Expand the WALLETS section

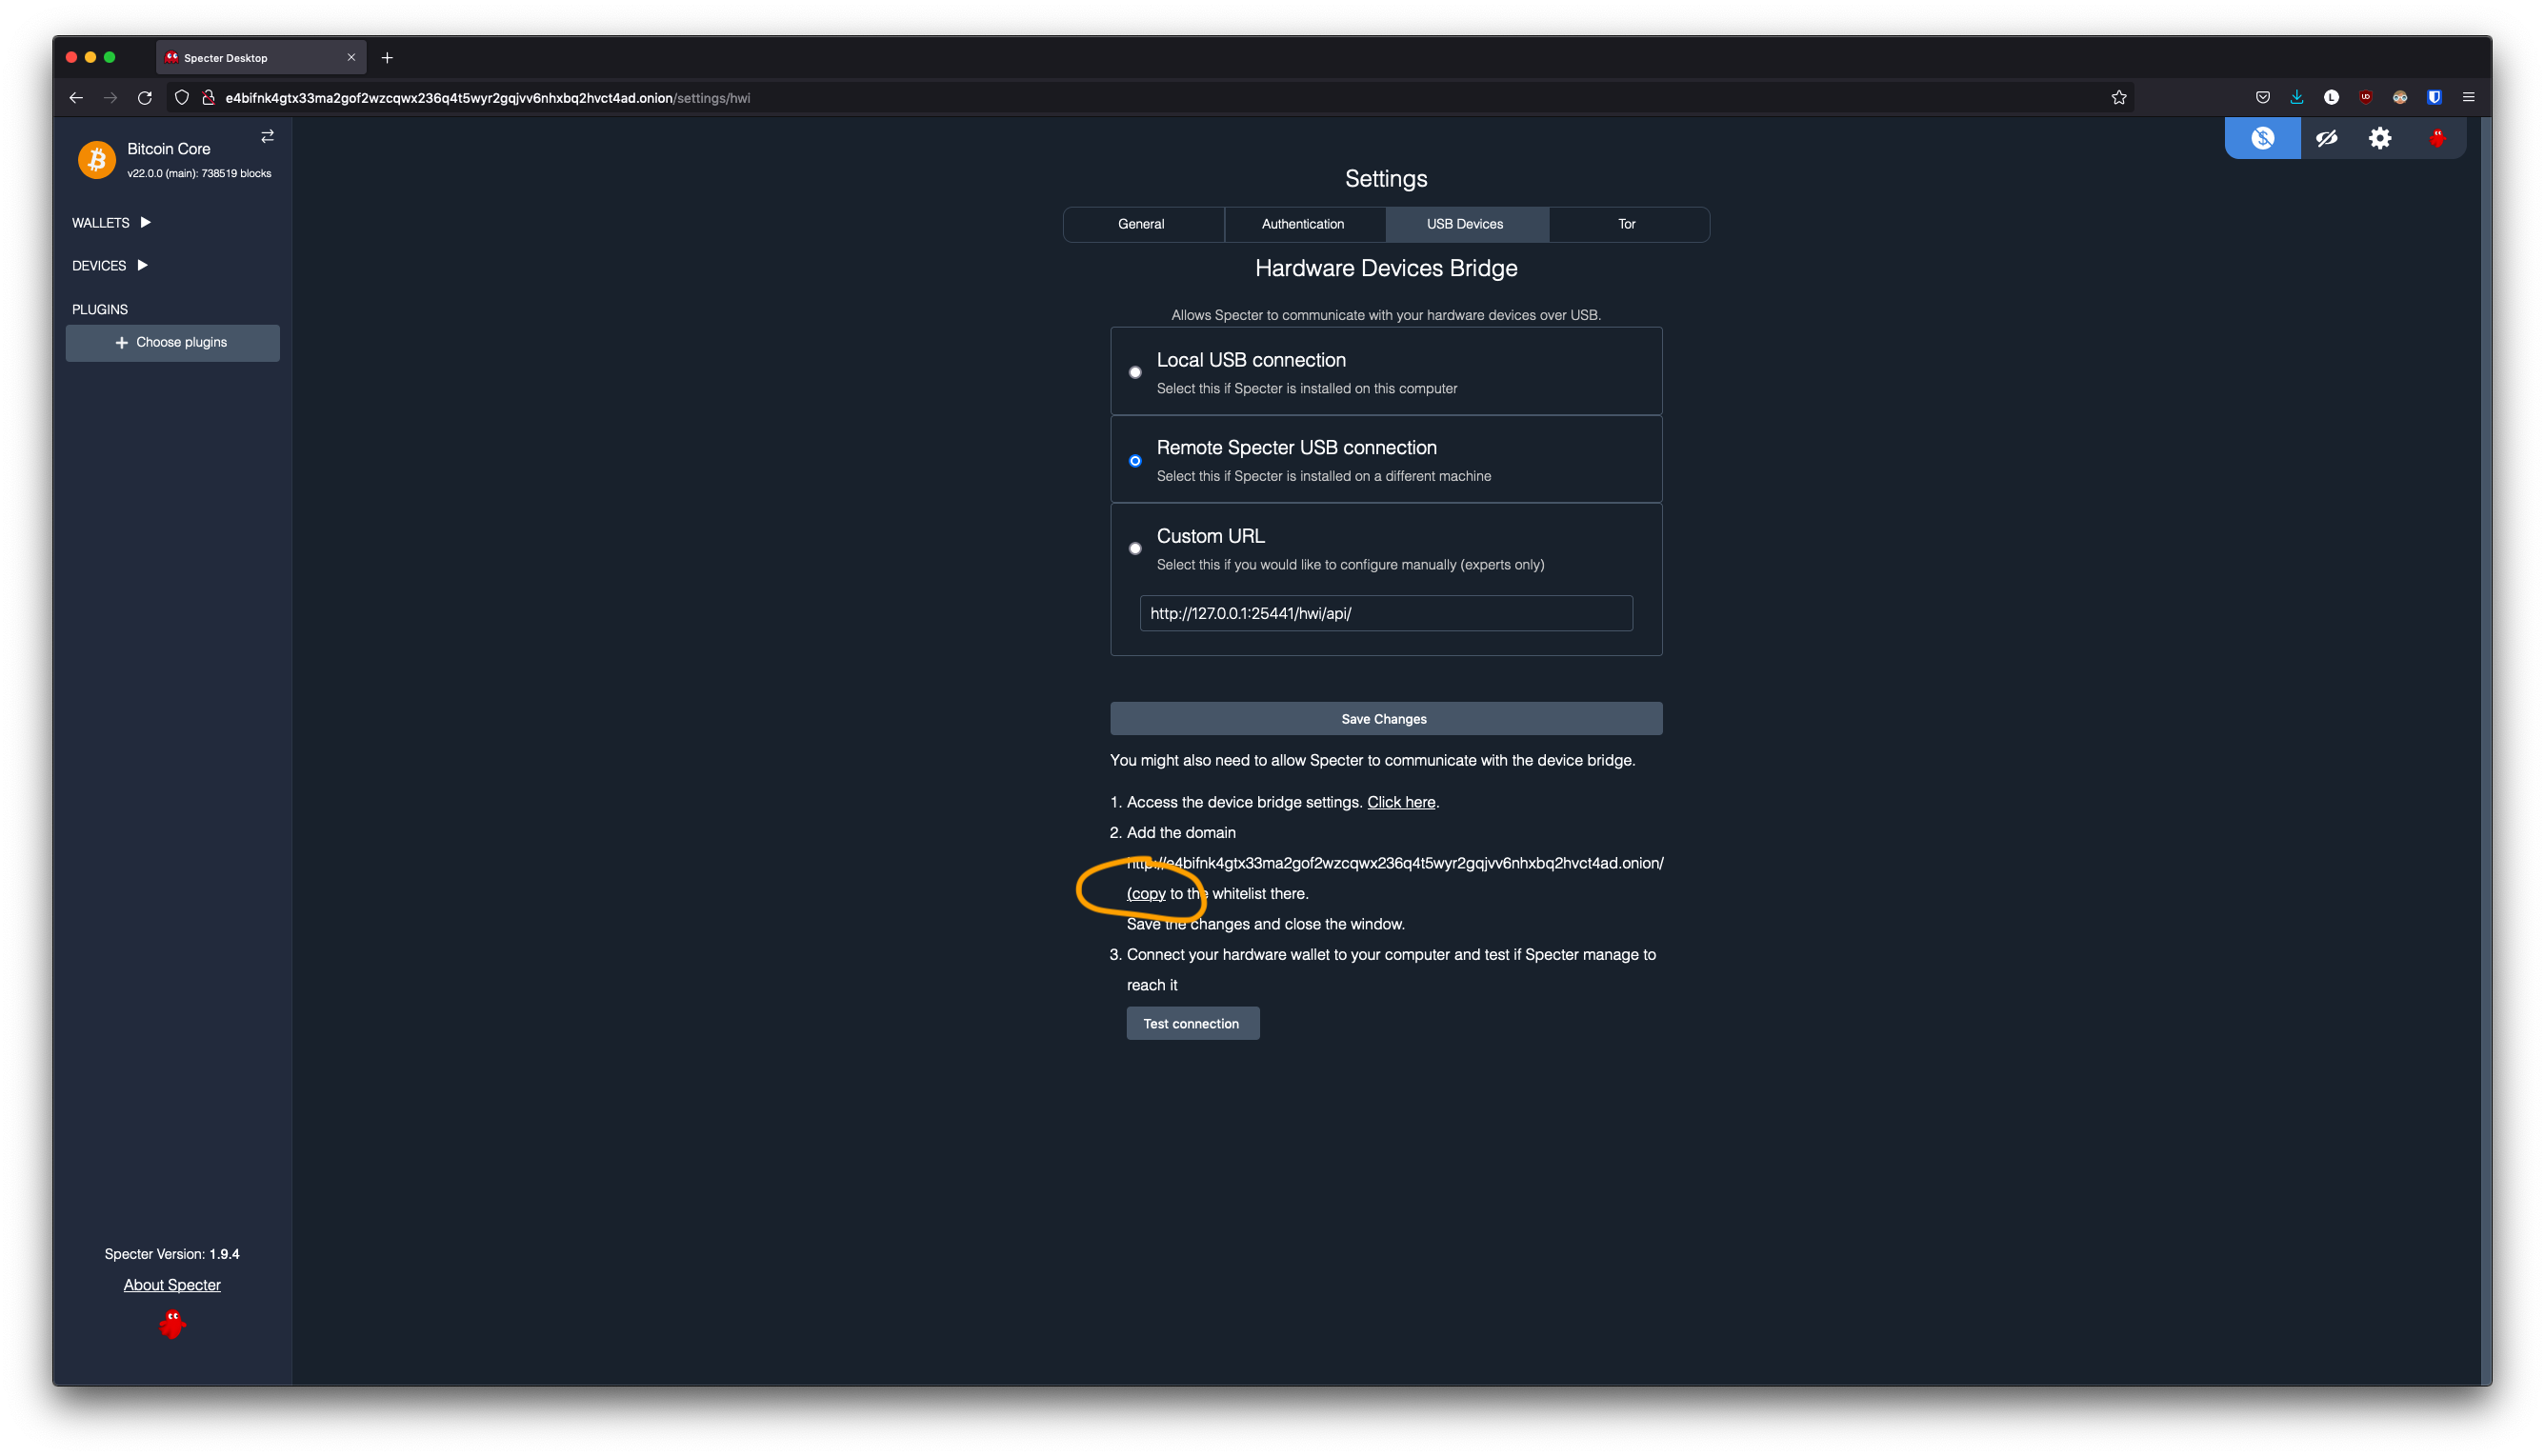coord(111,222)
